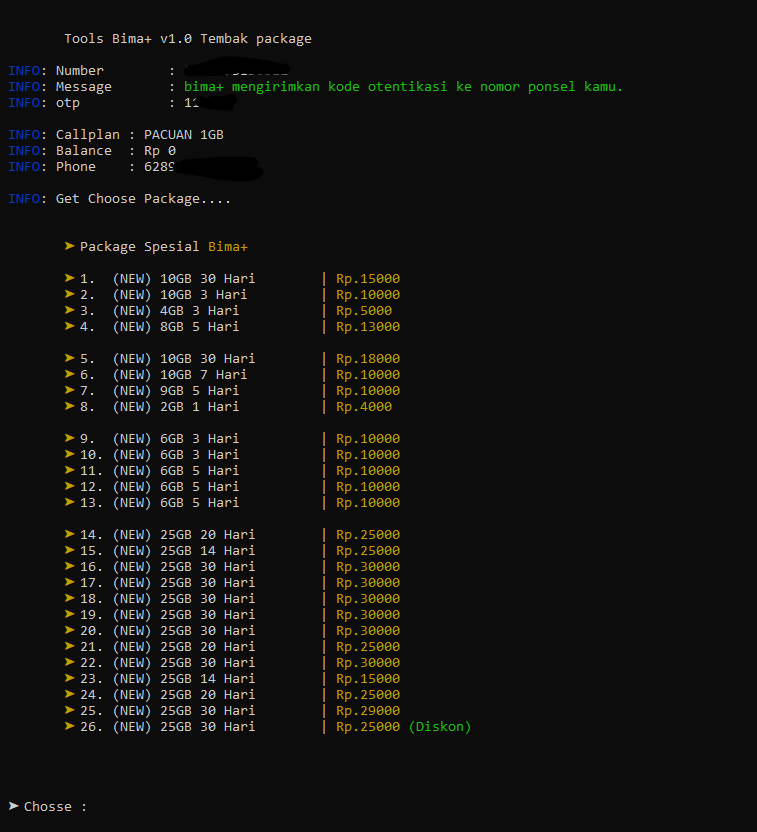Select package 12 row '6GB 5 Hari'
The height and width of the screenshot is (832, 757).
(x=232, y=487)
